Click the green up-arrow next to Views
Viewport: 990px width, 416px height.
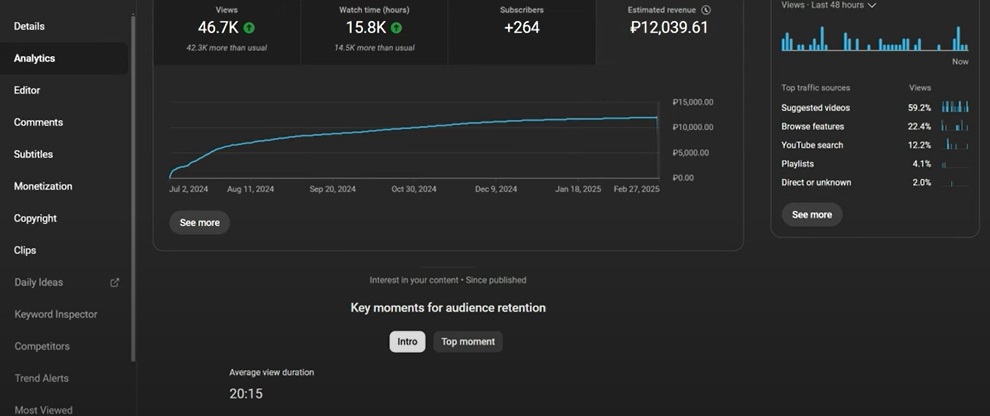[248, 28]
